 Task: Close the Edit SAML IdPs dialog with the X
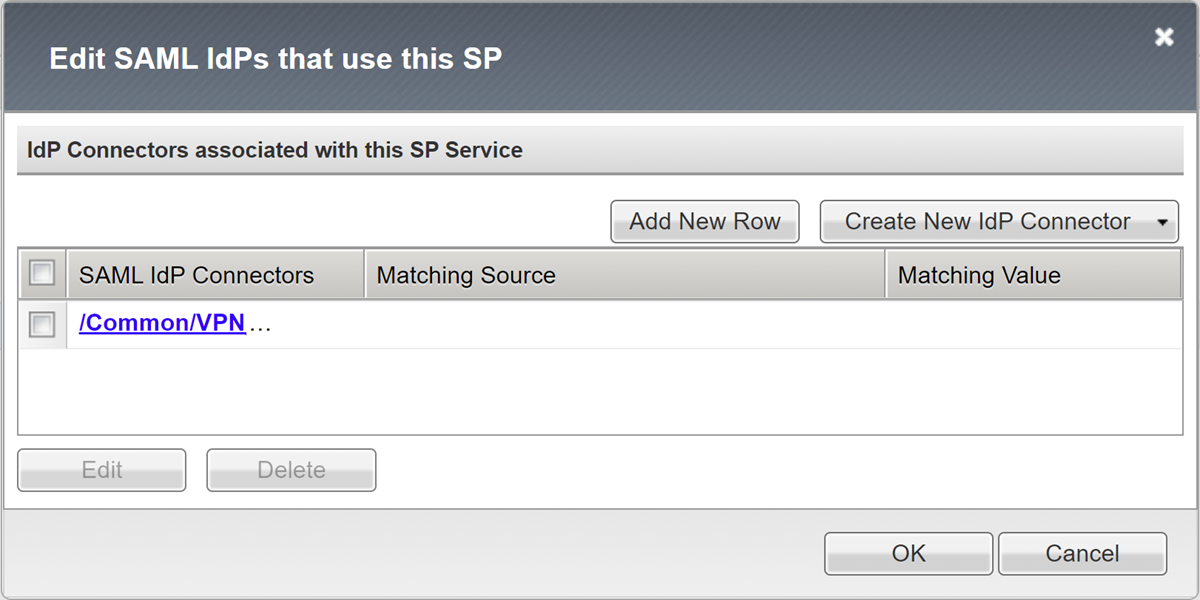point(1163,37)
